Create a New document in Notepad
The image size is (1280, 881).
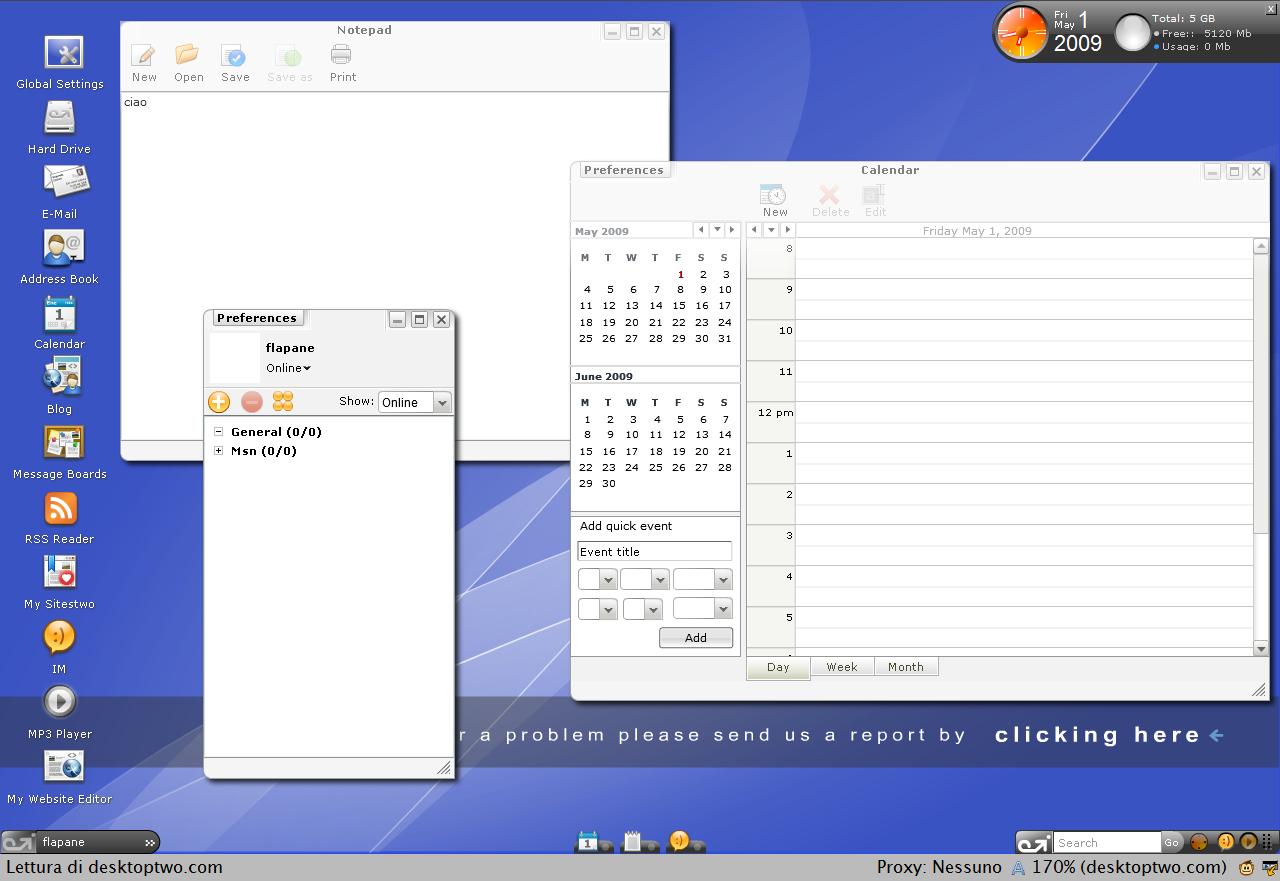tap(144, 62)
